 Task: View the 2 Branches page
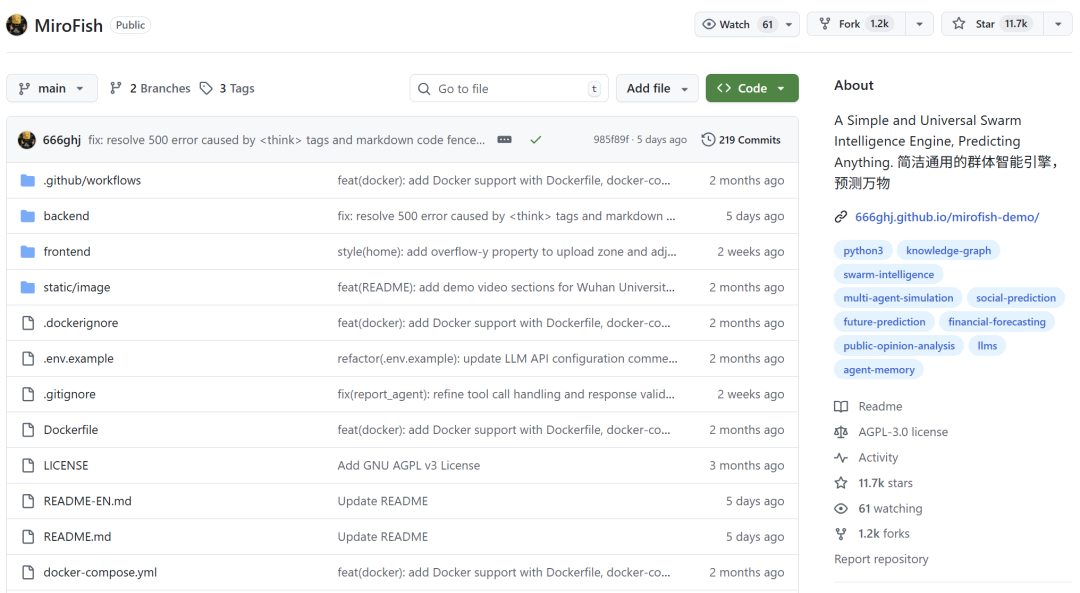(x=150, y=88)
